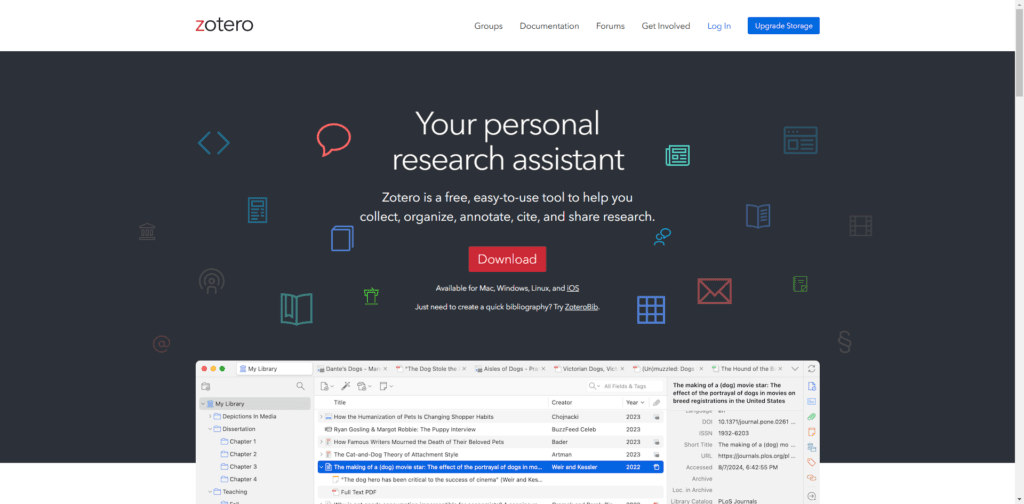The image size is (1024, 504).
Task: Collapse the Dissertation collection
Action: coord(210,429)
